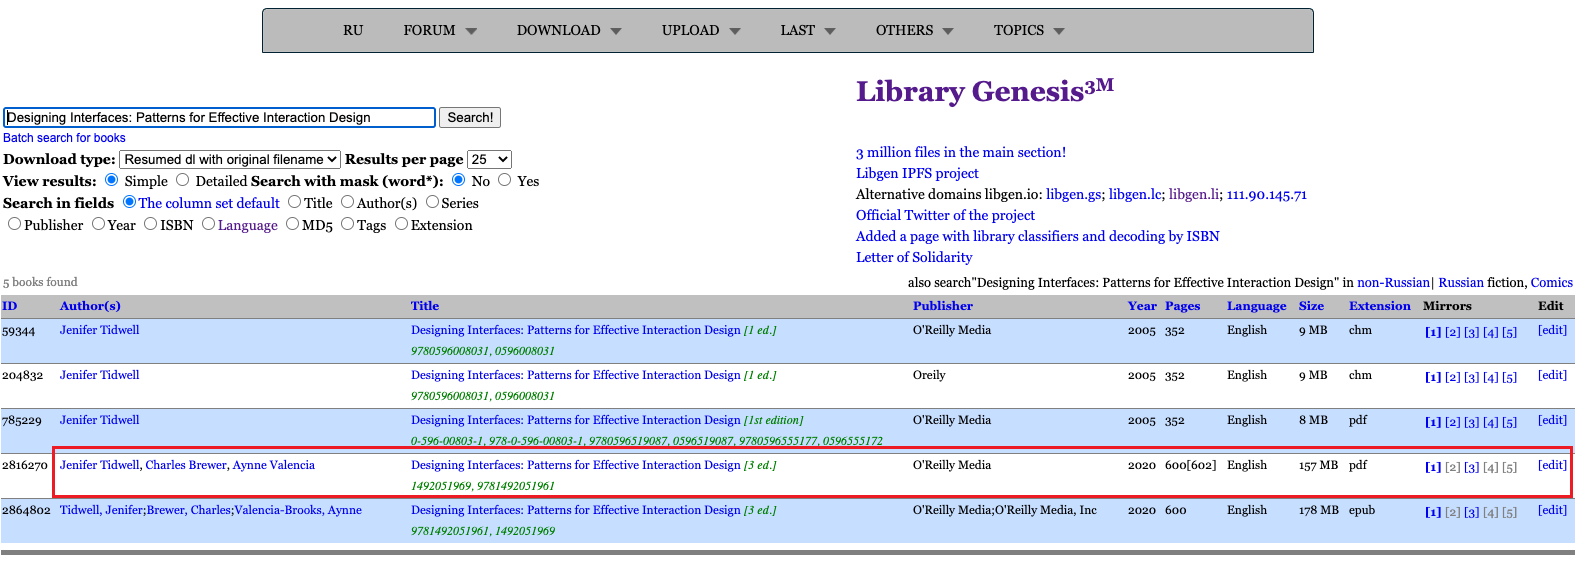Sort results by ID column
1575x567 pixels.
click(x=10, y=306)
